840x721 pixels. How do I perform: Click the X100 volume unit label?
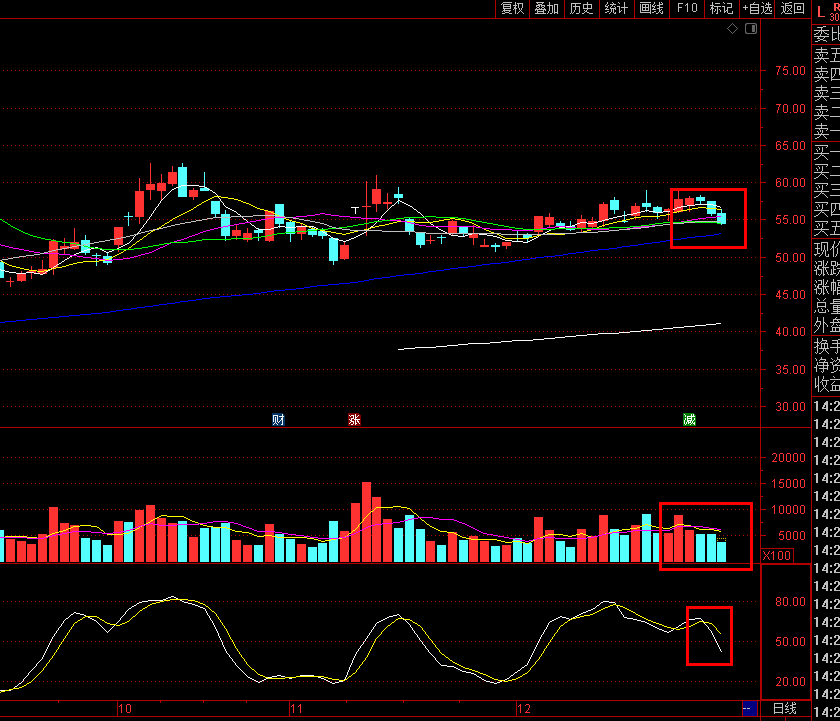tap(777, 555)
